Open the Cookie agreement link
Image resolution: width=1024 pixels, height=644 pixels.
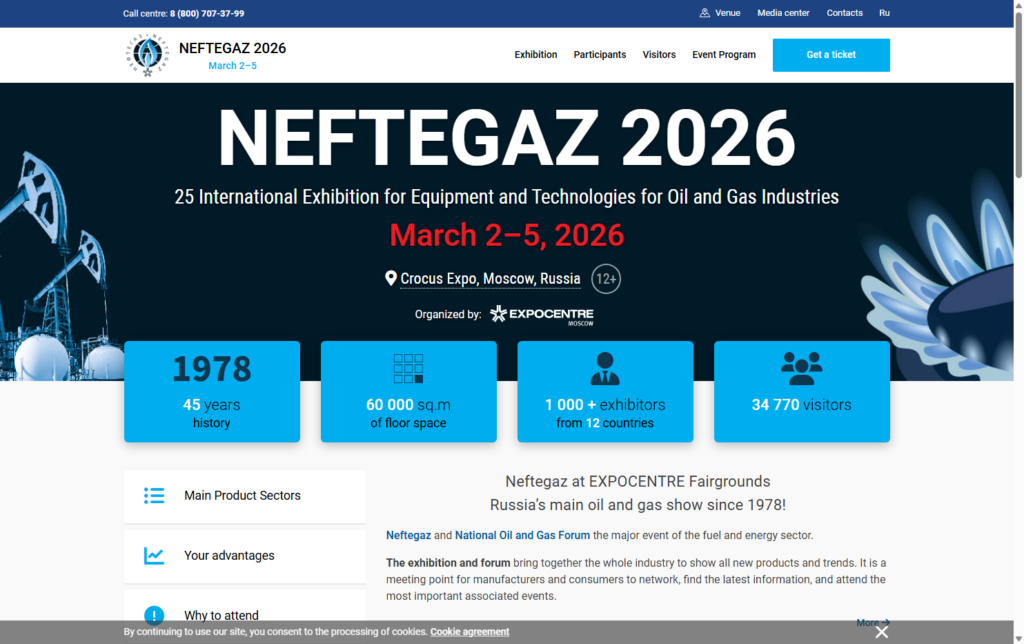point(469,632)
